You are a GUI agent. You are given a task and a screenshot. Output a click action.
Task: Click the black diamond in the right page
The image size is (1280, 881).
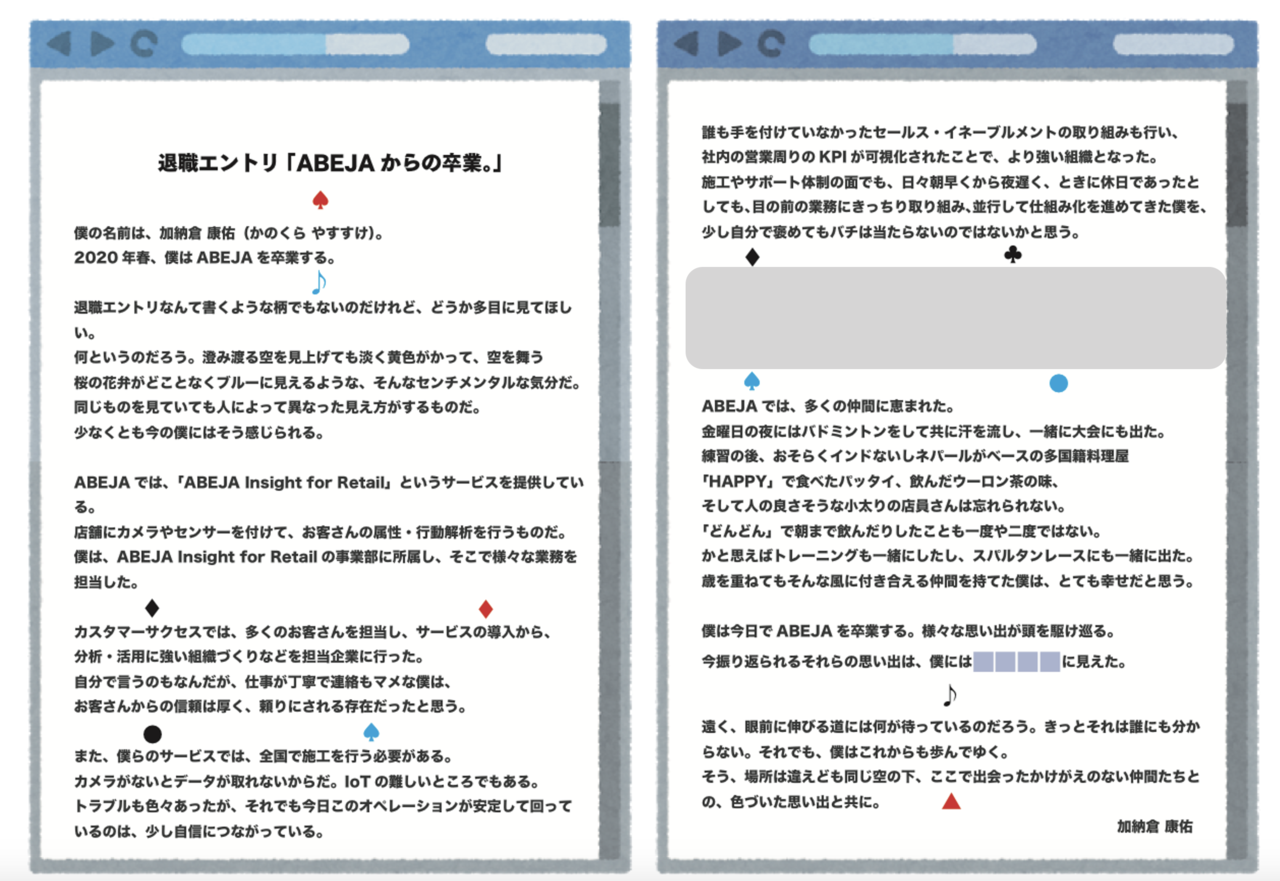click(x=753, y=257)
